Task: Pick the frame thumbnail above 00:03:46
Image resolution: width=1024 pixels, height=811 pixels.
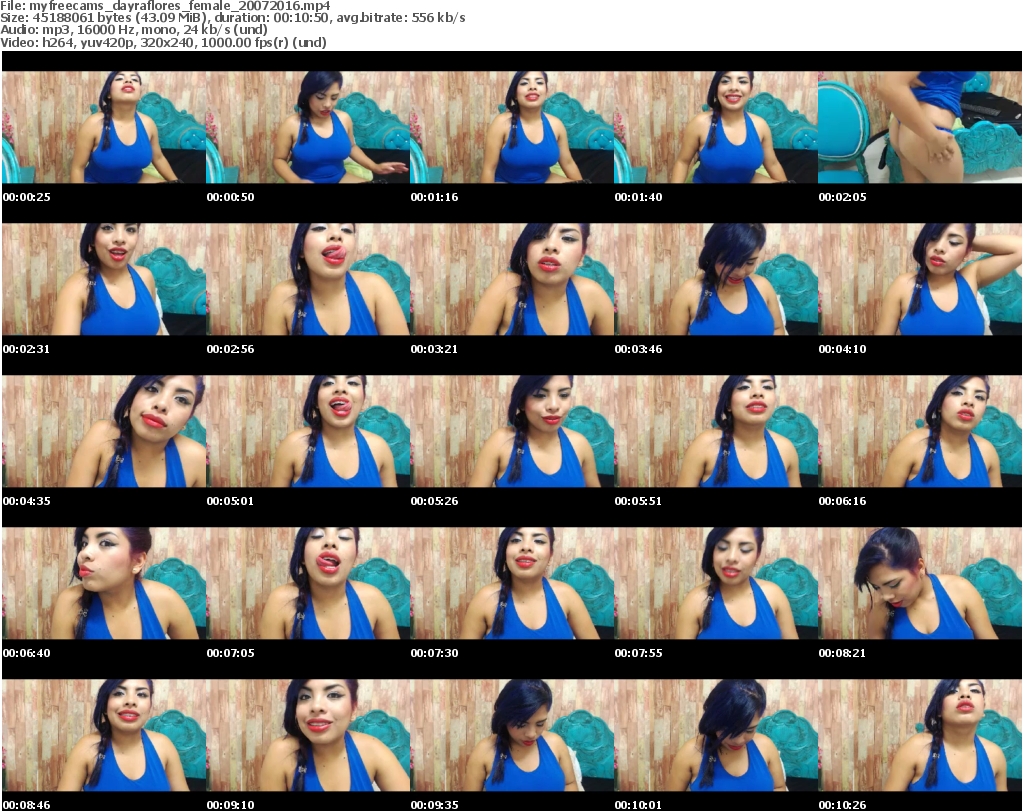Action: 716,279
